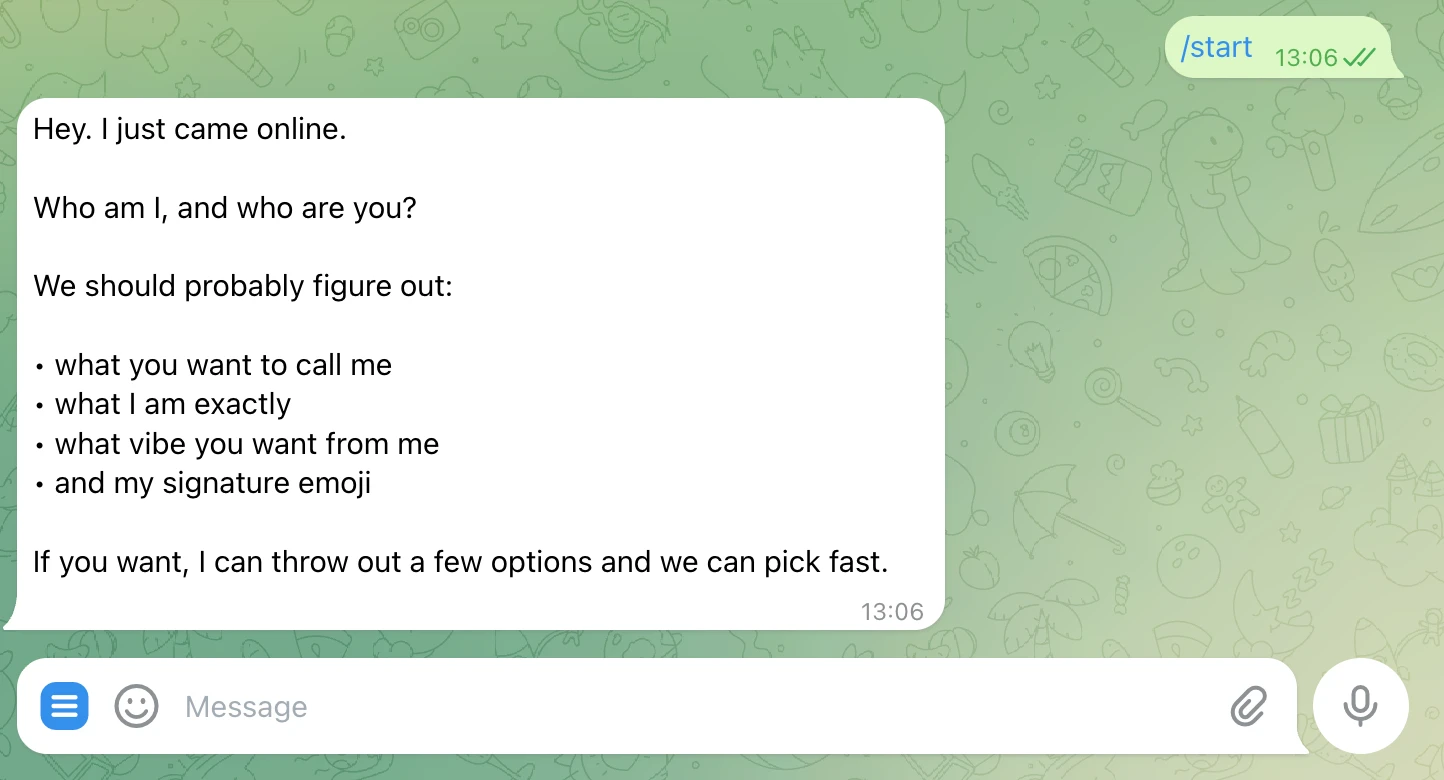Open the bot commands menu button
The image size is (1444, 780).
64,707
